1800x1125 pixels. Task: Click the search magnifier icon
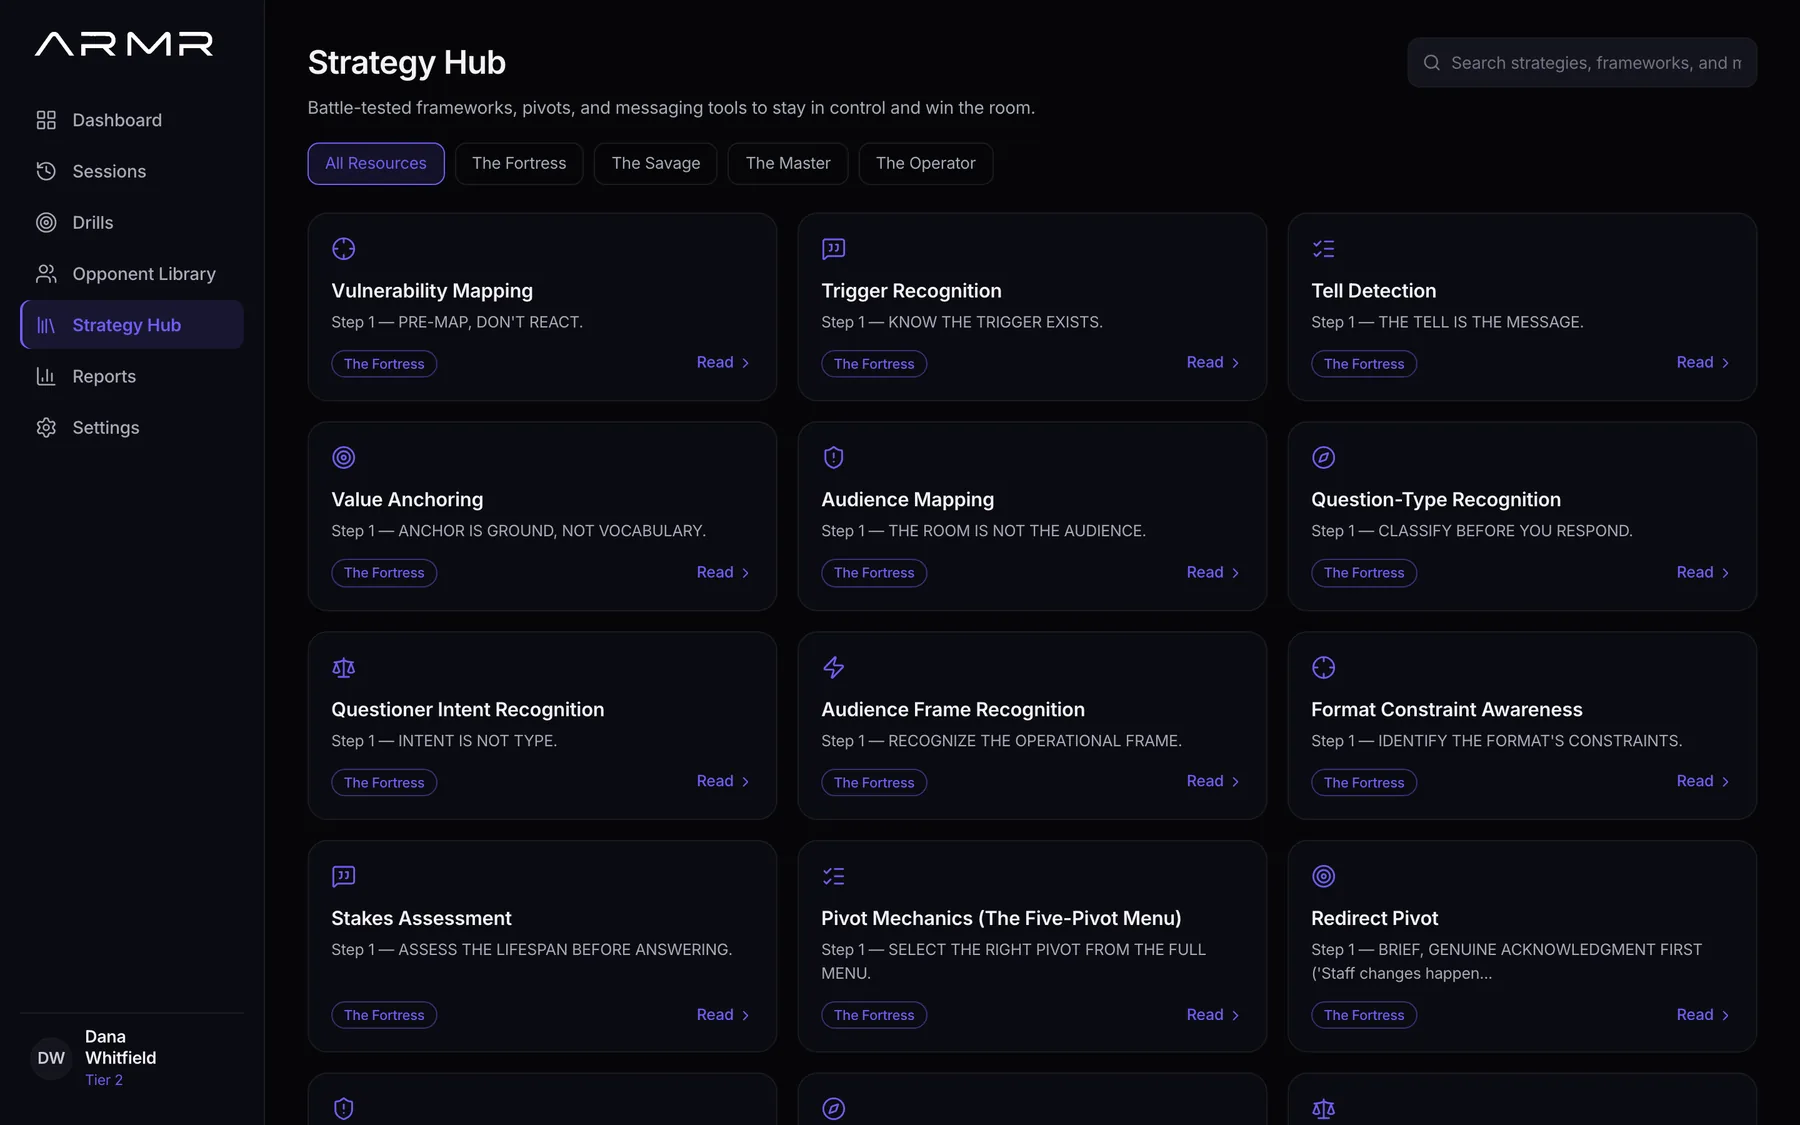pos(1432,63)
